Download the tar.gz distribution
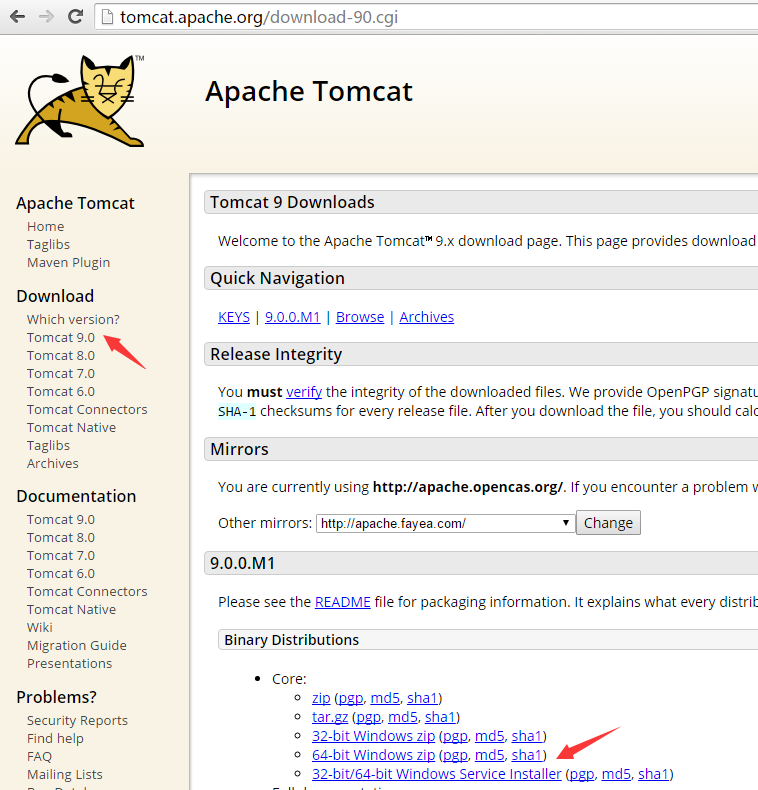758x790 pixels. pyautogui.click(x=330, y=717)
